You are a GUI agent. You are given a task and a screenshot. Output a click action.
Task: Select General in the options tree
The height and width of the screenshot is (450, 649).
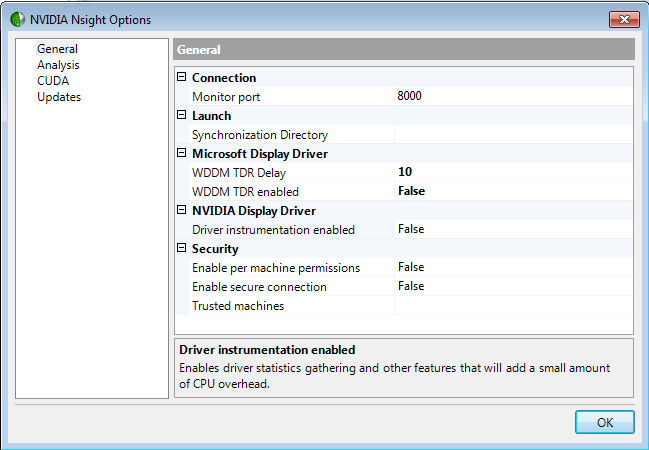click(57, 49)
